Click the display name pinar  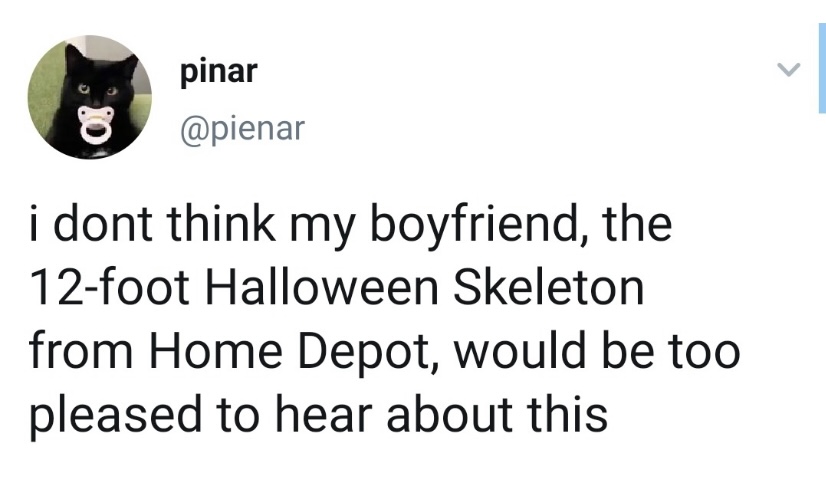tap(220, 72)
